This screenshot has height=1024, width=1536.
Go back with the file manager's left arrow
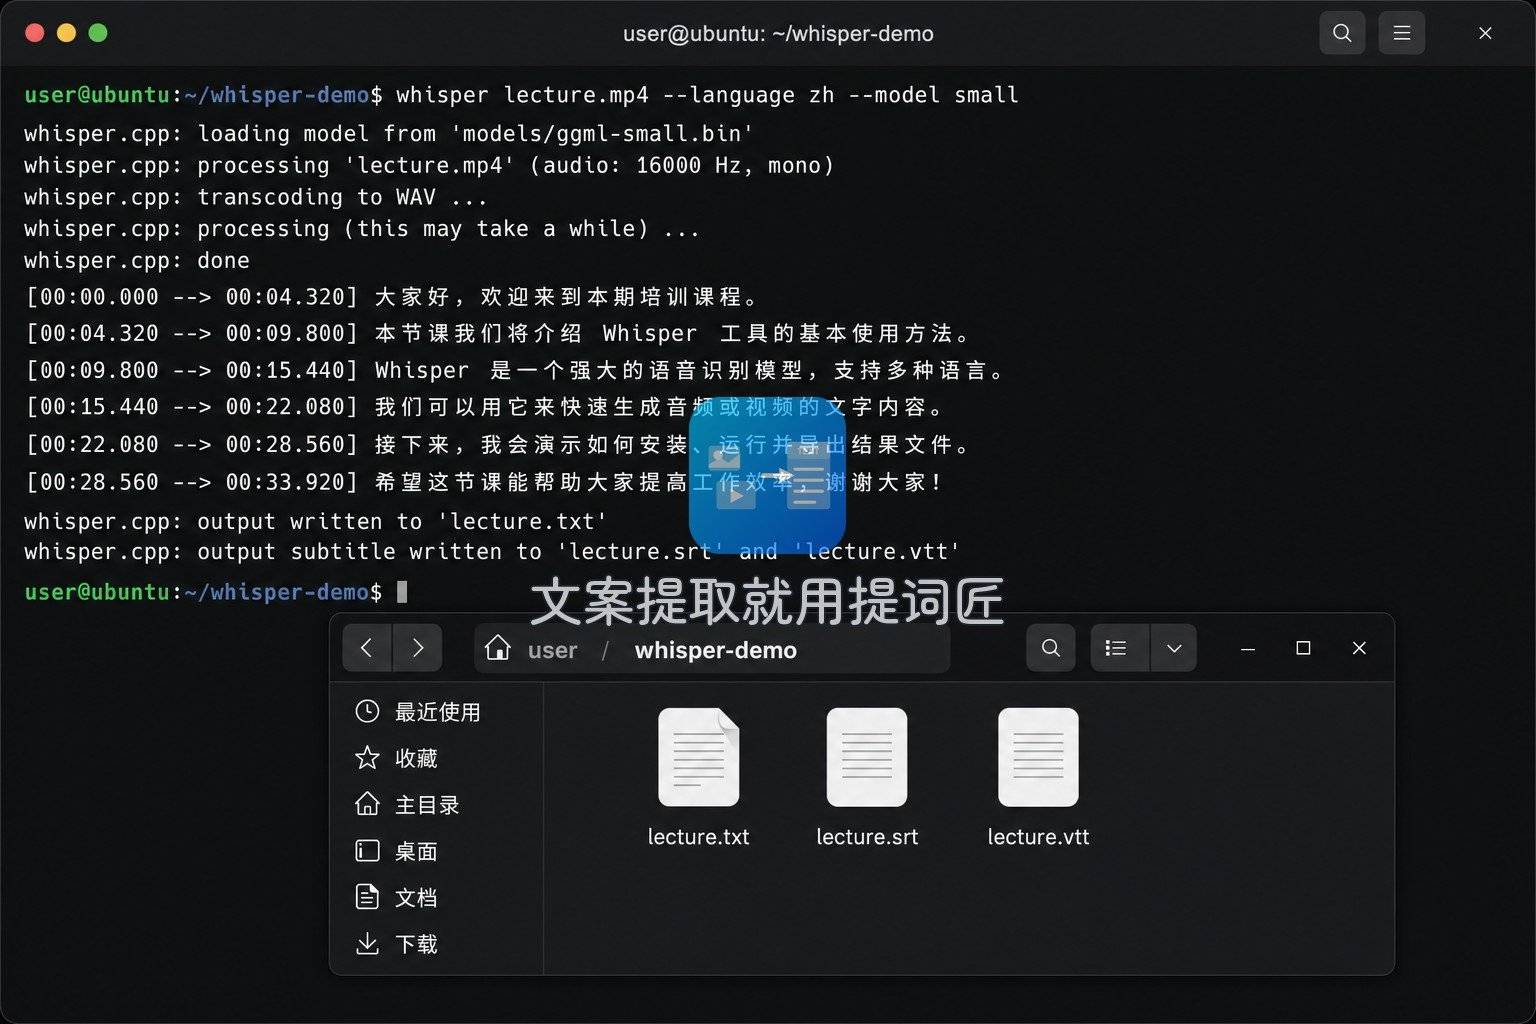pos(367,648)
